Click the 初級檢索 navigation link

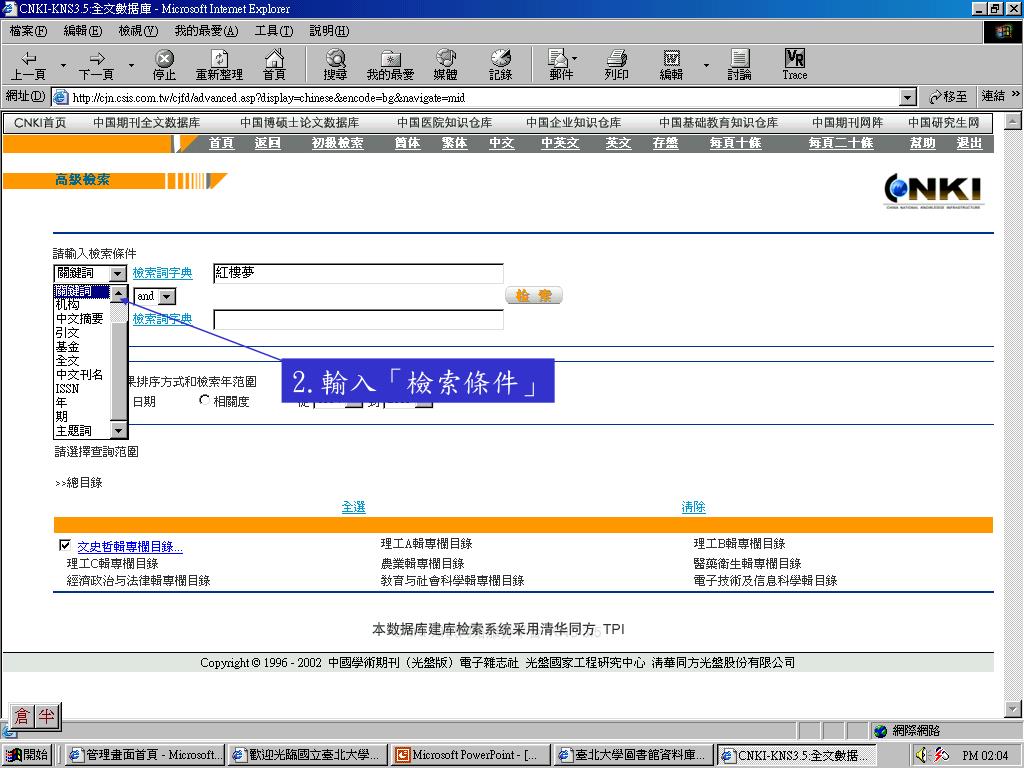coord(338,143)
